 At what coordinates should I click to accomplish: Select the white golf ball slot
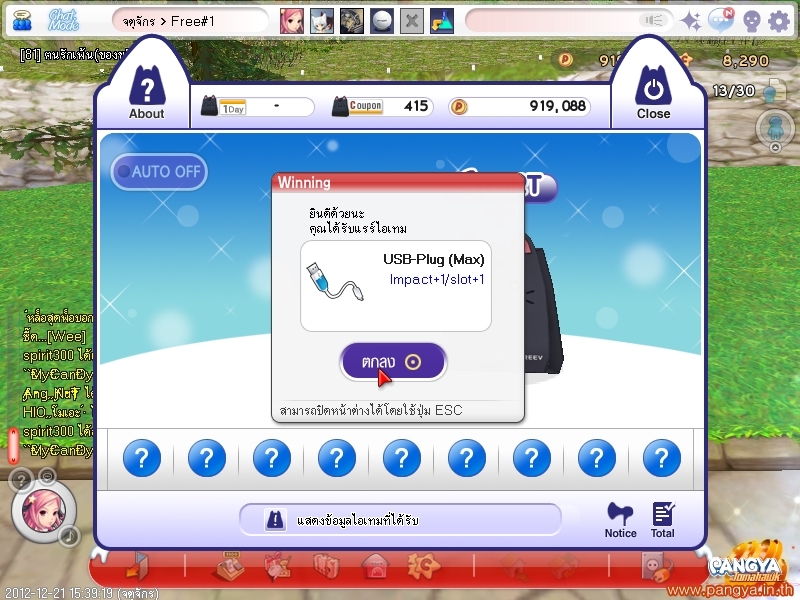[x=382, y=21]
